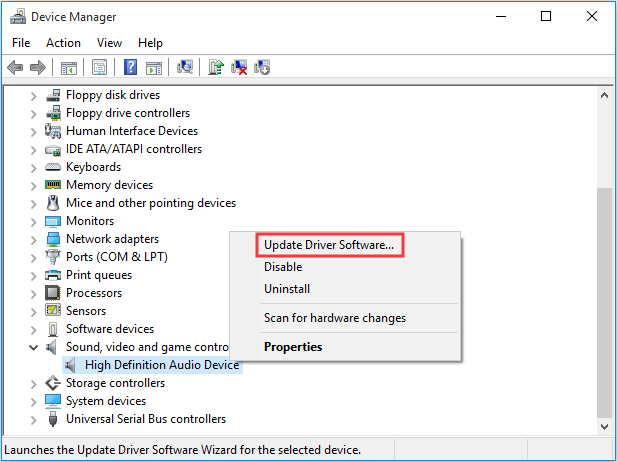
Task: Choose Properties from the context menu
Action: (293, 347)
